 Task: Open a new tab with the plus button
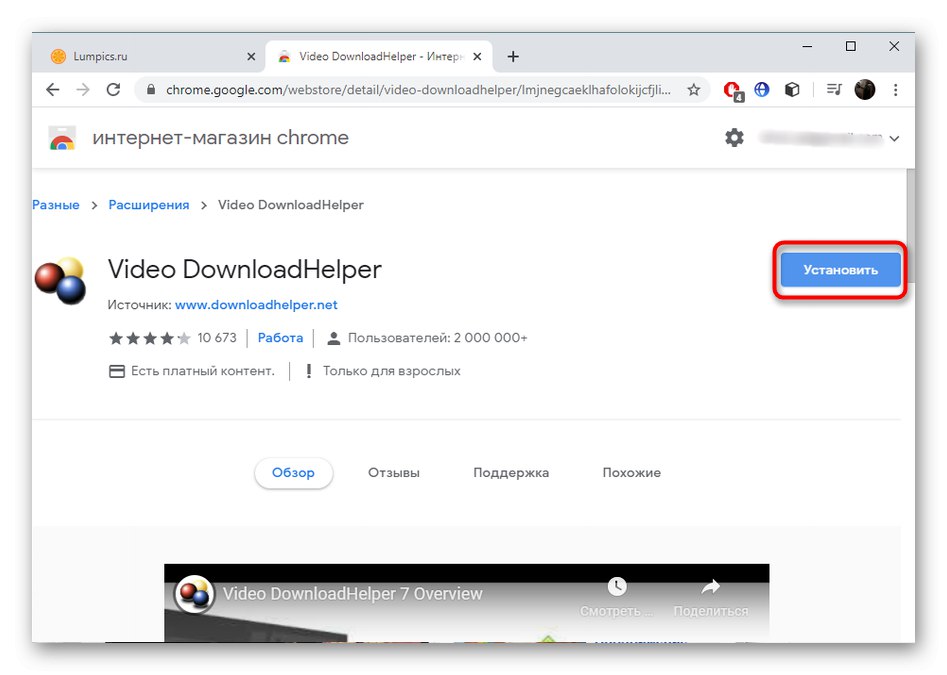(513, 56)
